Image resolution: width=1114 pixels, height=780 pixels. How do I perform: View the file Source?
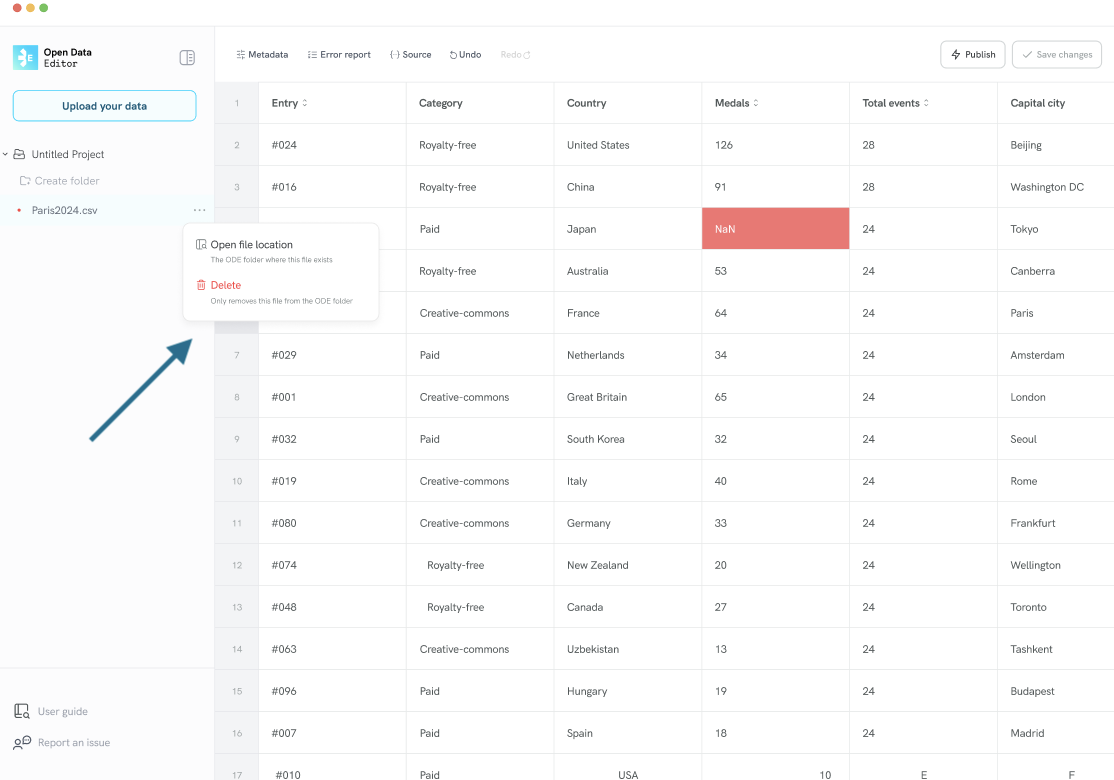coord(410,54)
